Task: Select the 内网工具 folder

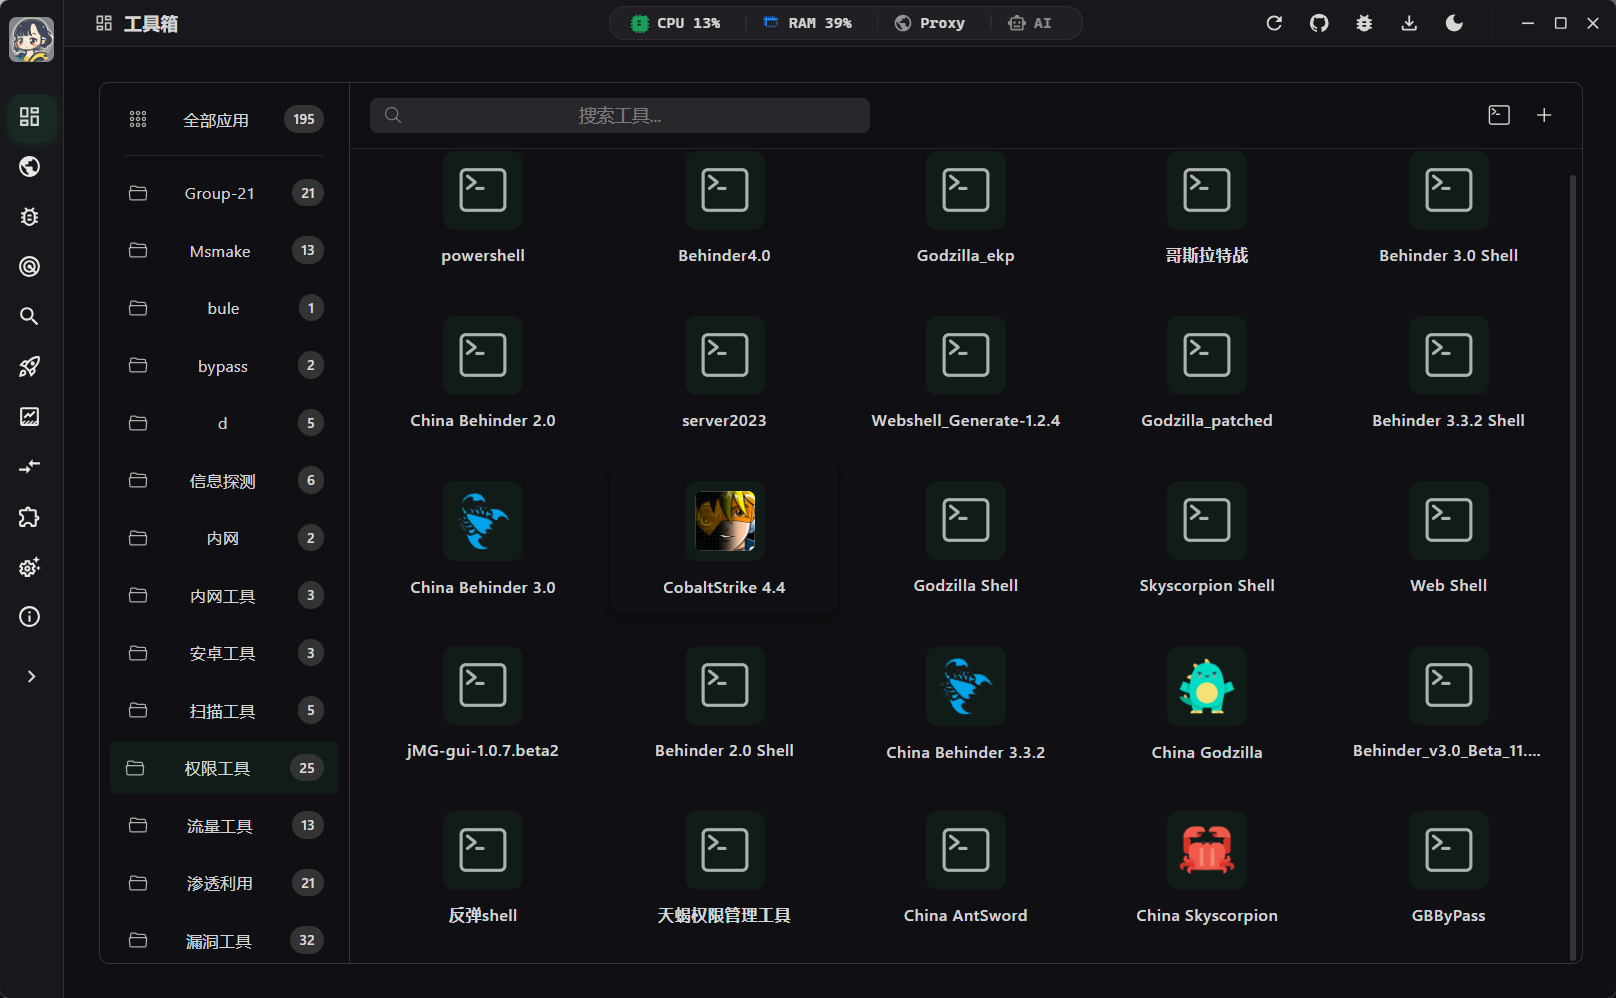Action: 224,596
